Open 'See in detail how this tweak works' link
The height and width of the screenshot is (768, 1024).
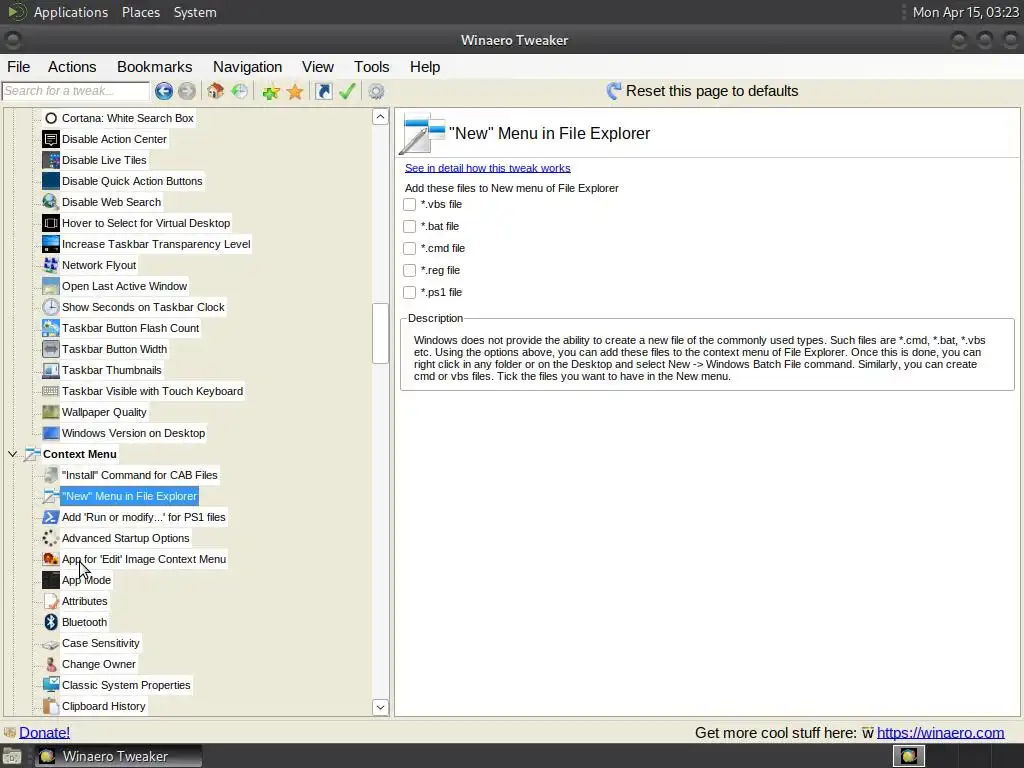point(488,168)
